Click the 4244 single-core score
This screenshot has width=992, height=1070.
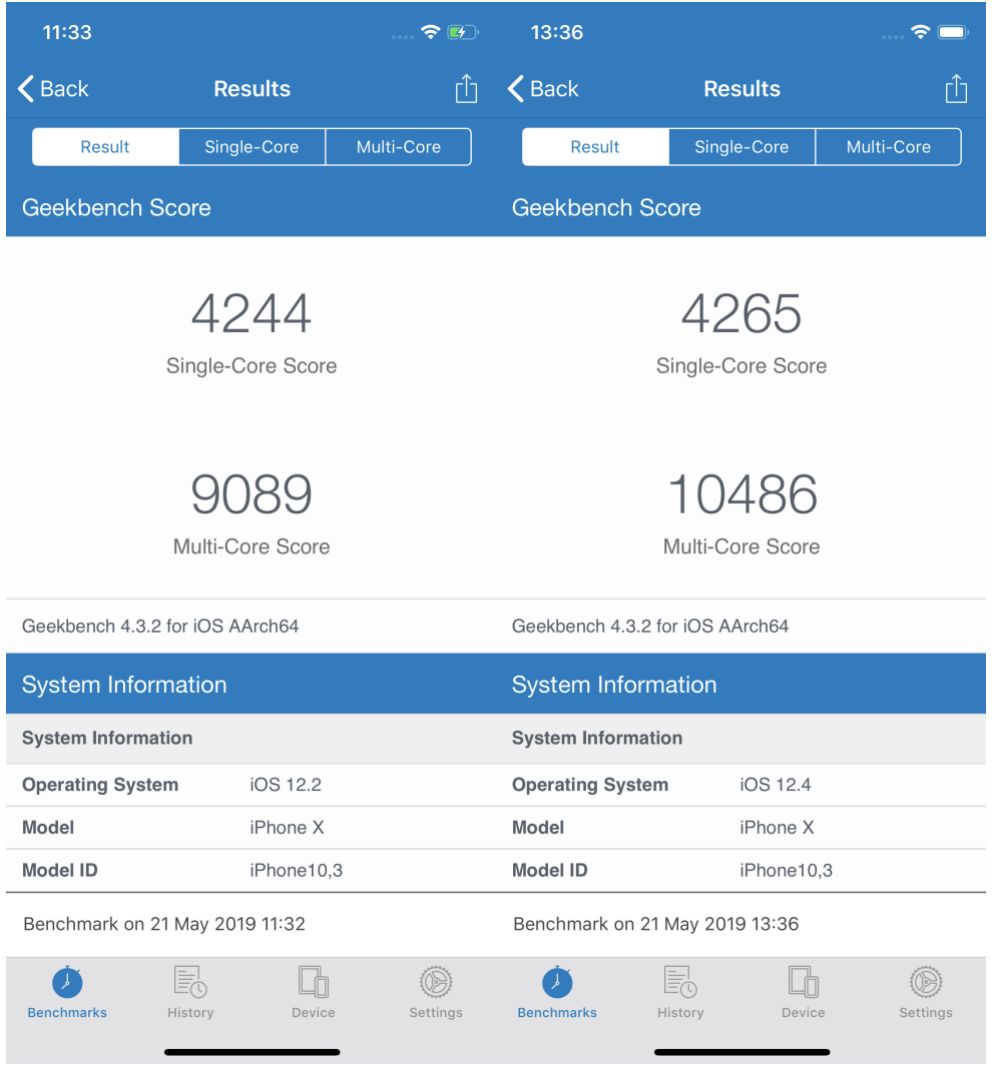(251, 314)
